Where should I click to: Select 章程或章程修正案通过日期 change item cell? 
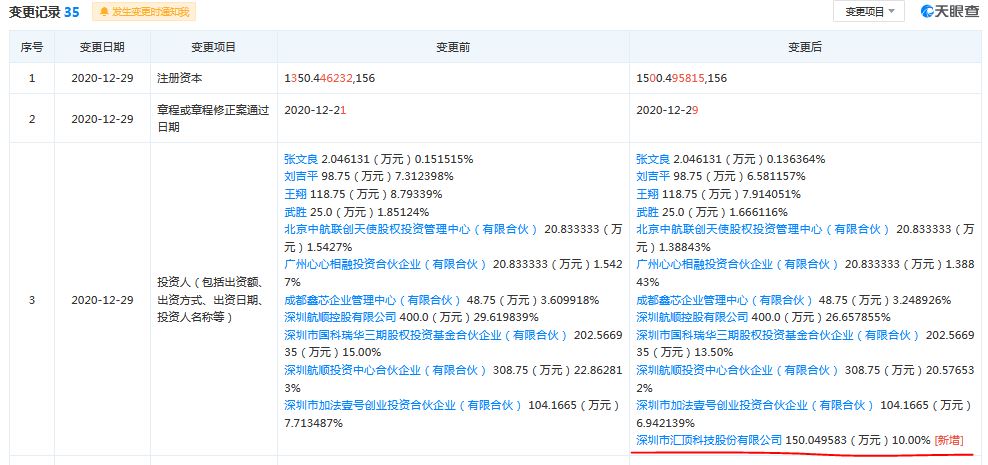coord(214,118)
